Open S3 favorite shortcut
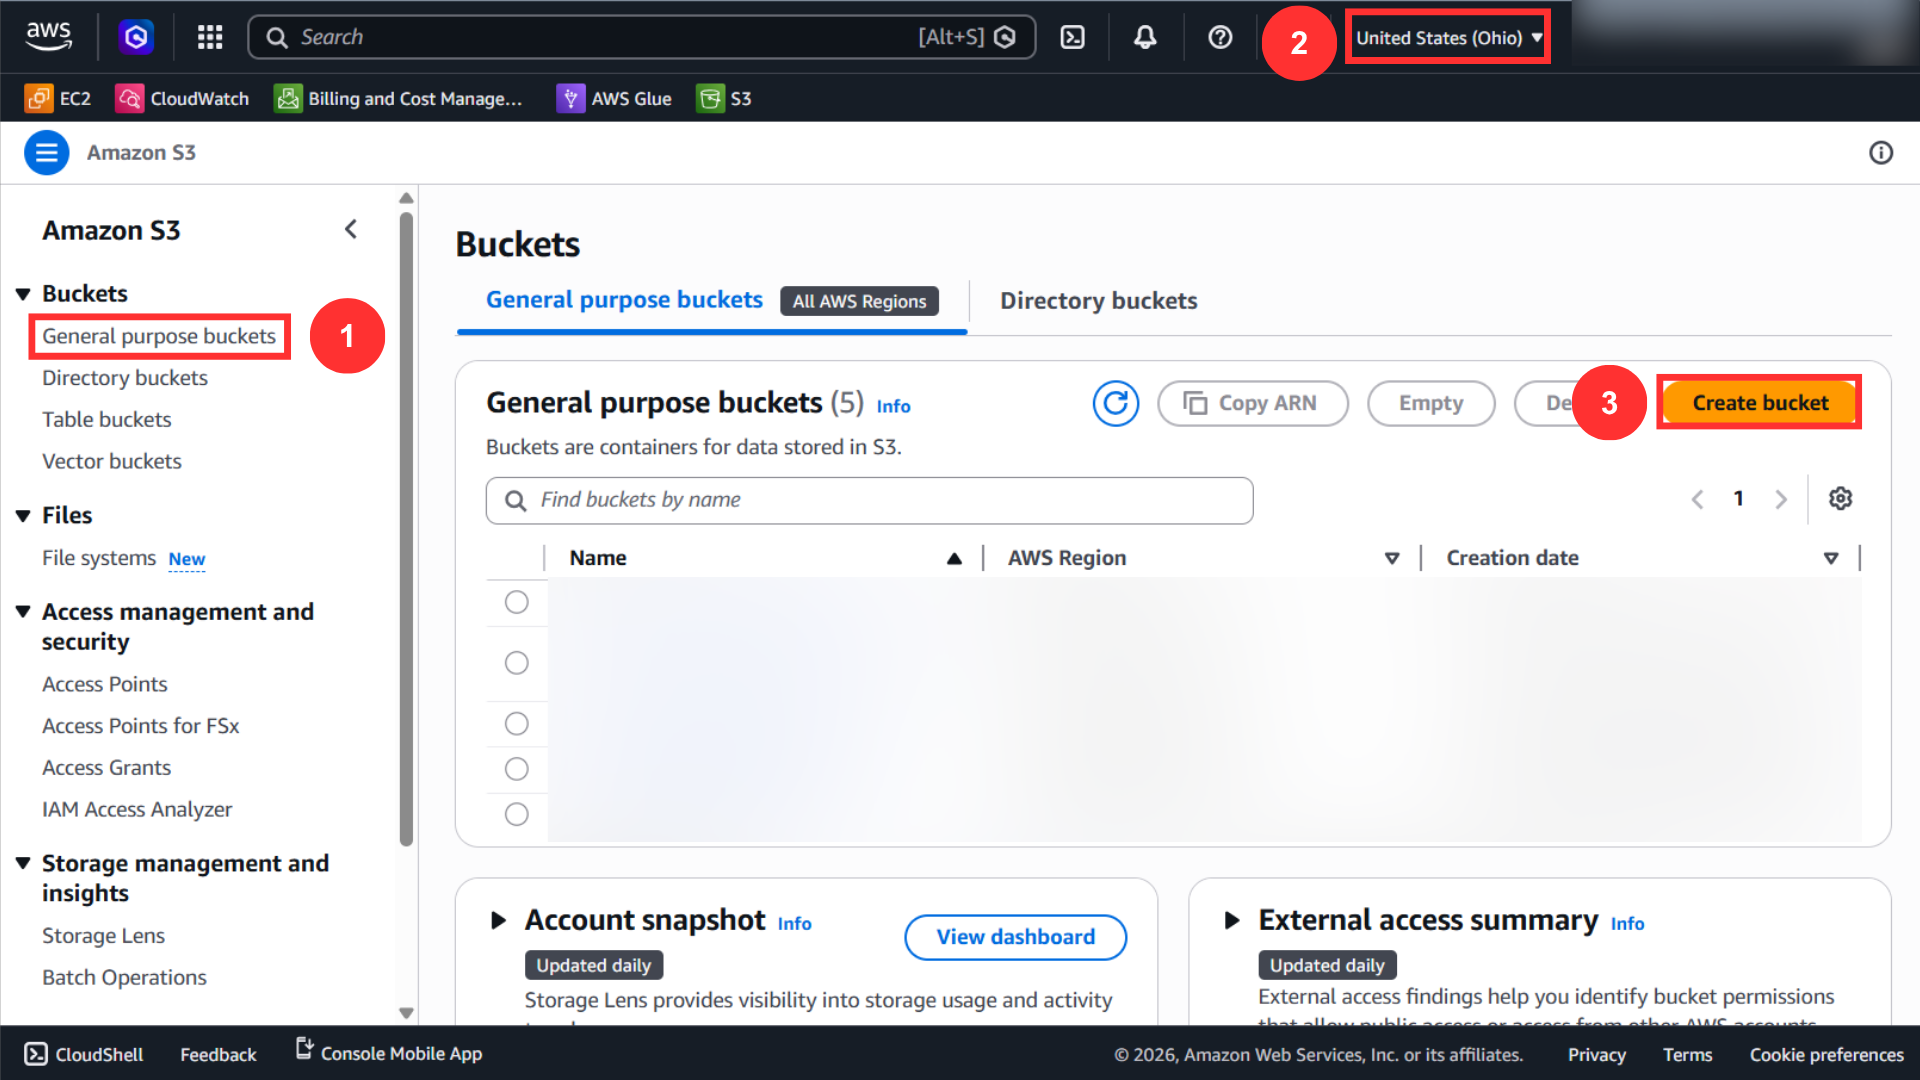The width and height of the screenshot is (1920, 1080). (x=724, y=98)
